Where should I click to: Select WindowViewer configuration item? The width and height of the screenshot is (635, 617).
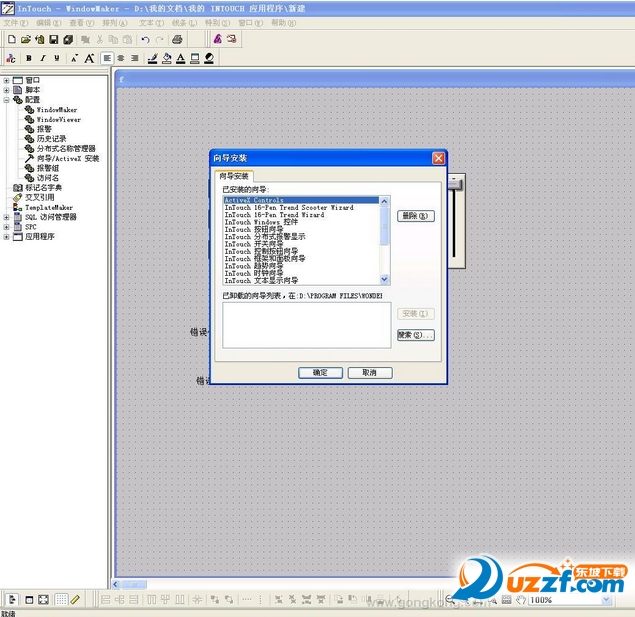click(59, 119)
